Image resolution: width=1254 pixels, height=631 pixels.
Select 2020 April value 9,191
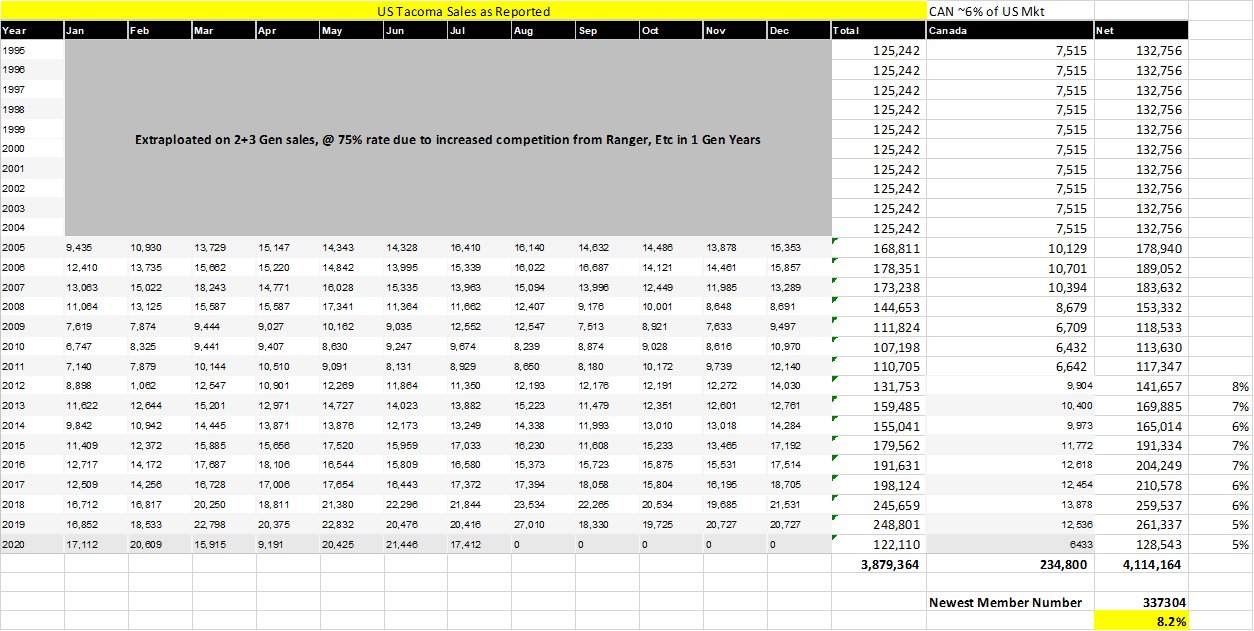[x=287, y=544]
